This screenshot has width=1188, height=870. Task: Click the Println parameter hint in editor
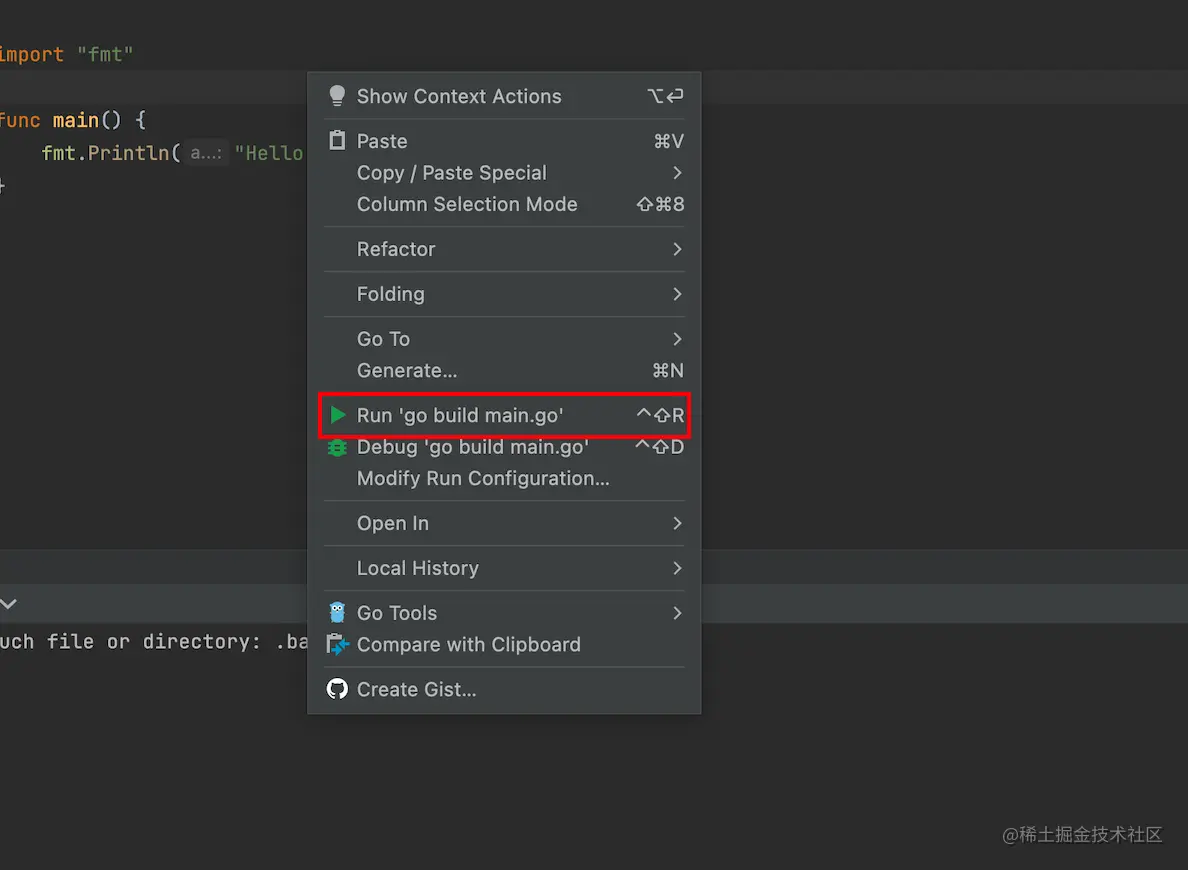(206, 153)
